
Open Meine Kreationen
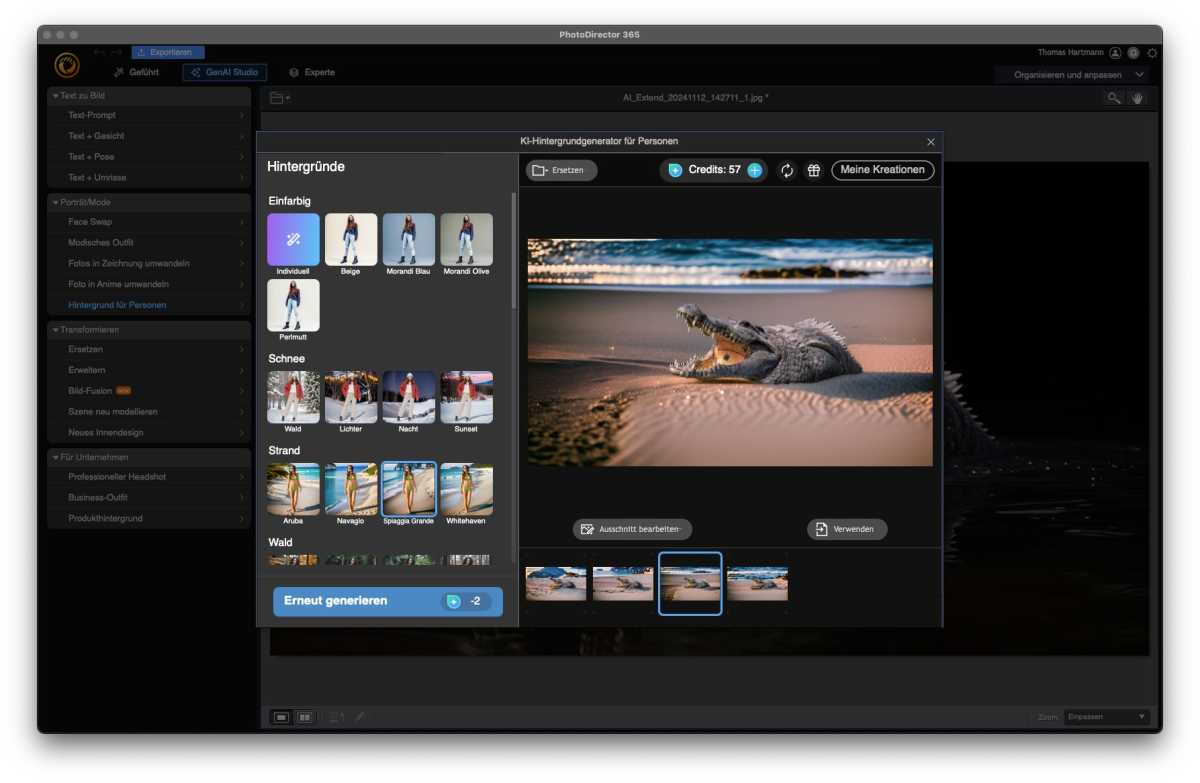click(882, 170)
